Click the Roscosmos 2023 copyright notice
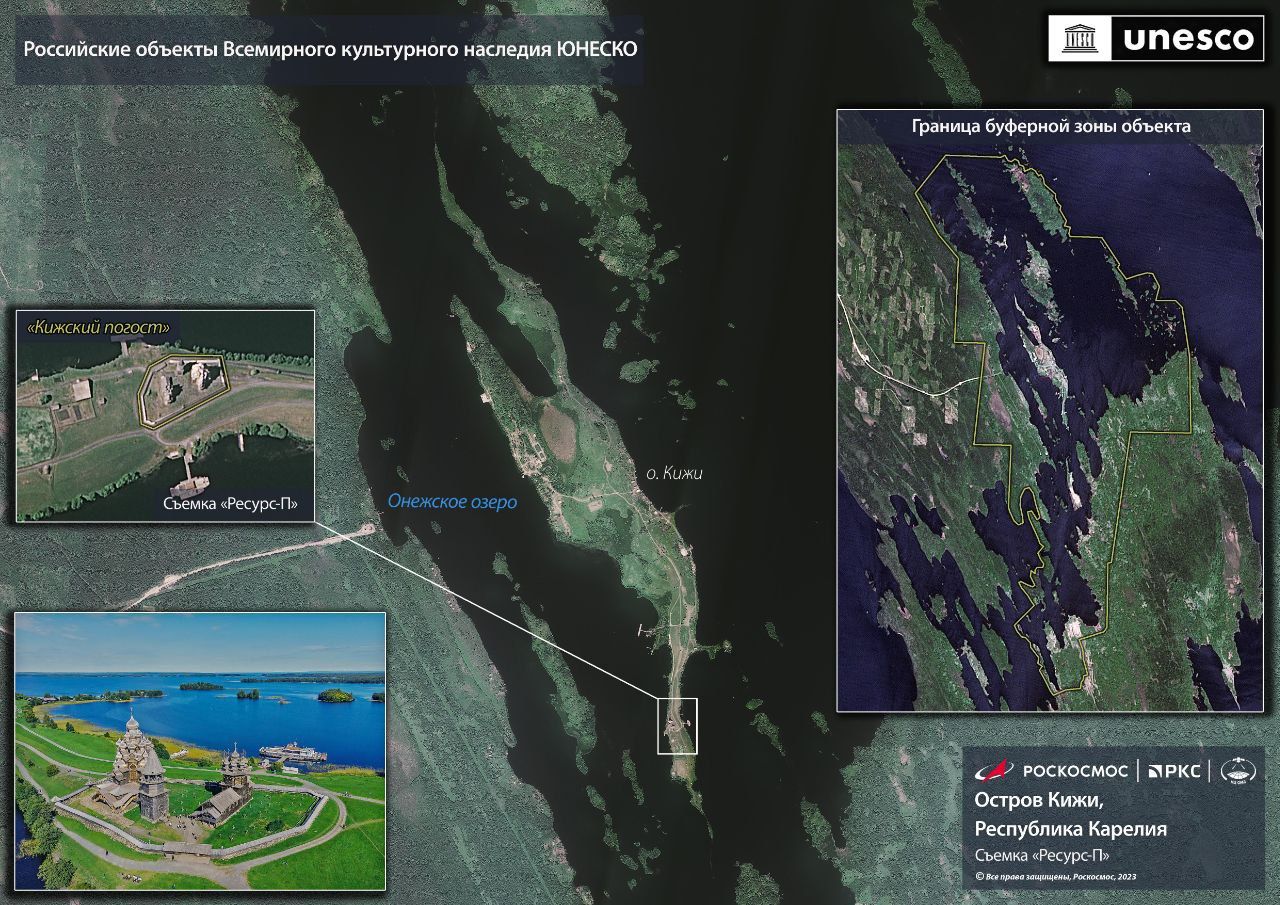This screenshot has height=905, width=1280. point(1055,876)
